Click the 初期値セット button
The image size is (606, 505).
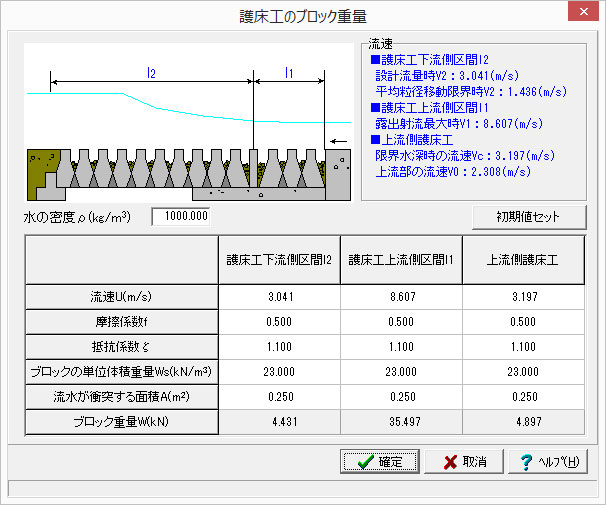[x=529, y=217]
